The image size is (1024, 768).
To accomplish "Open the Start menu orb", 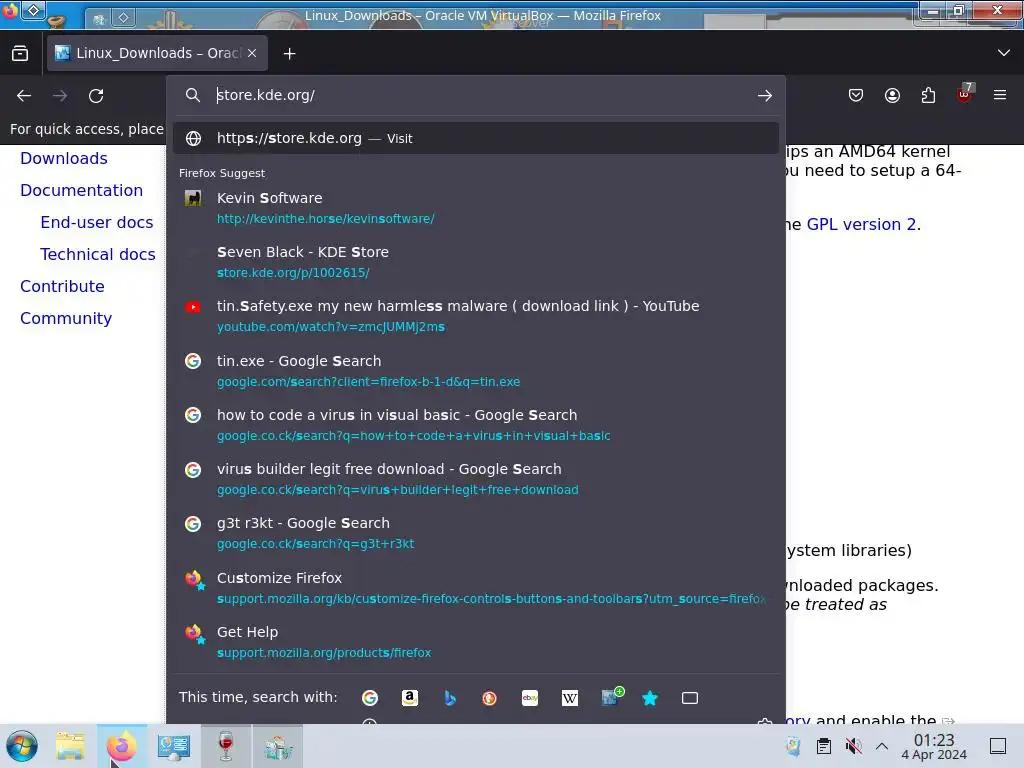I will click(22, 746).
